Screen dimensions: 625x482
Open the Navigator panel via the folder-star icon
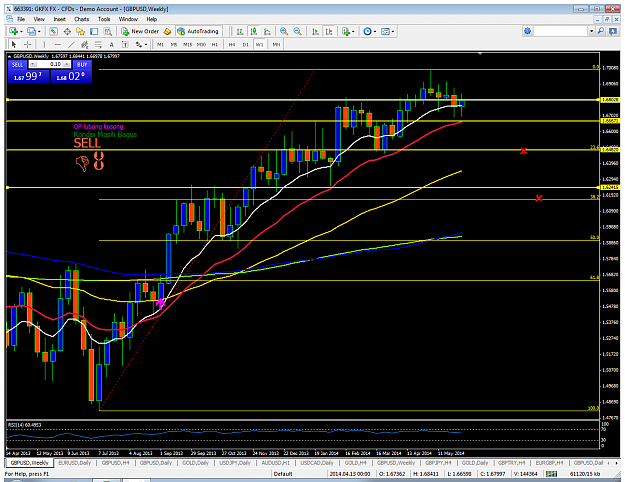point(81,31)
